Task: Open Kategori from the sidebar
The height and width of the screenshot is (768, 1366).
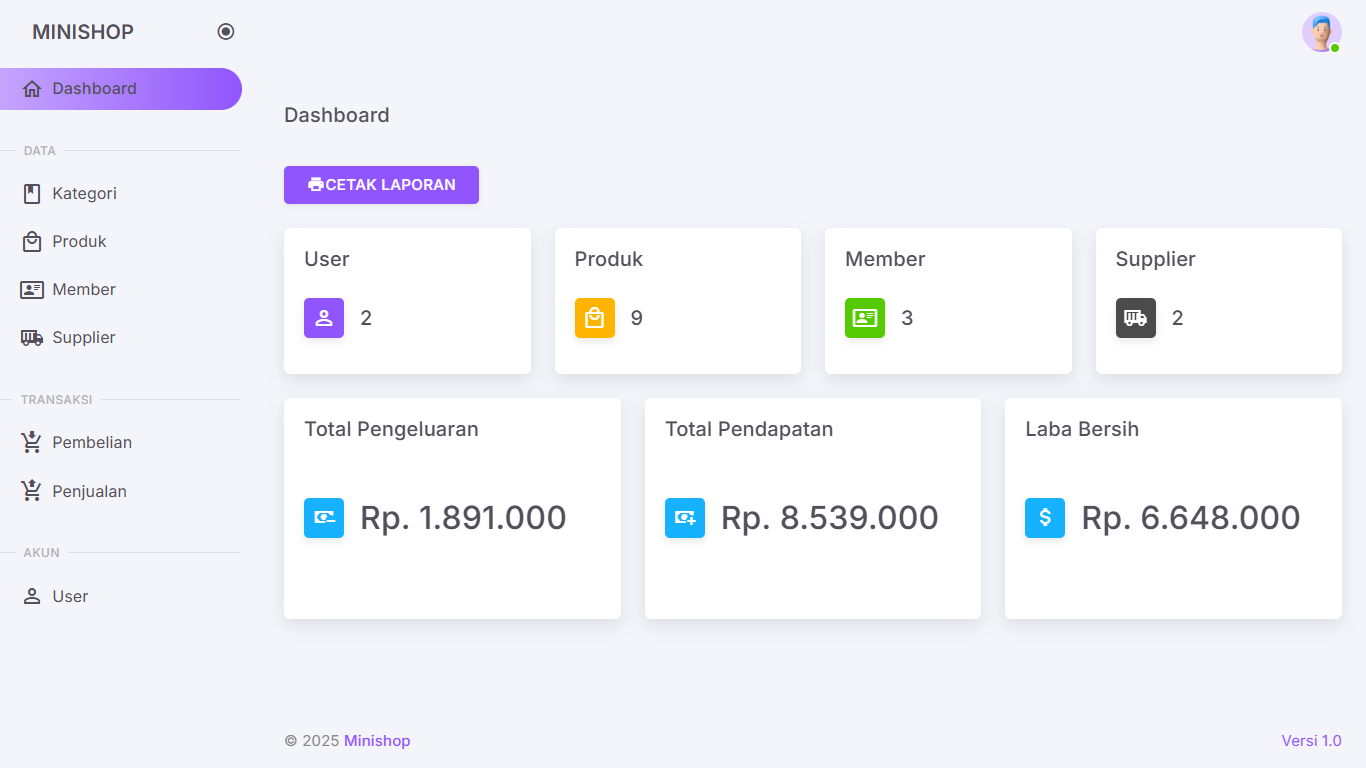Action: click(84, 194)
